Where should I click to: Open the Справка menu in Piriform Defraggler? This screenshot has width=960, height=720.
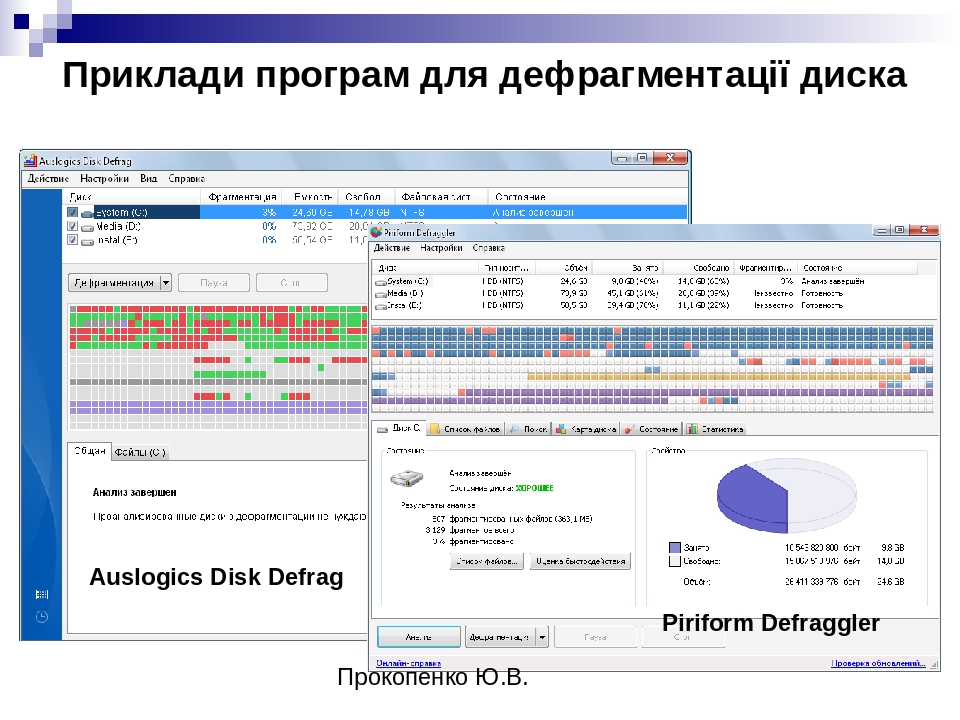point(489,248)
